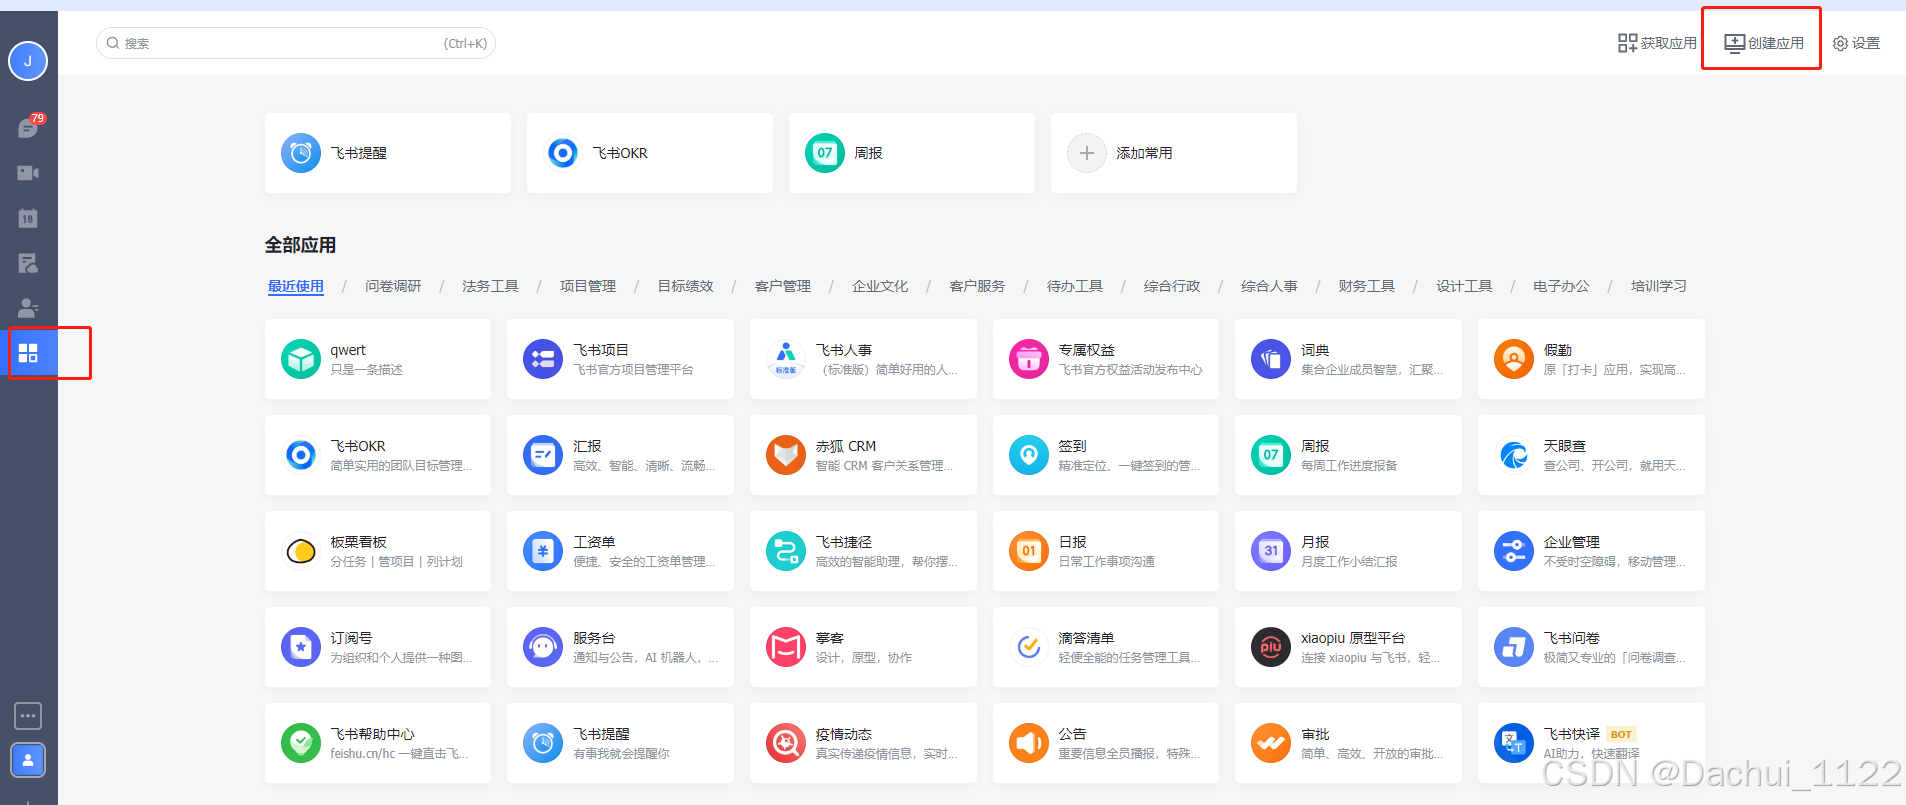The width and height of the screenshot is (1906, 805).
Task: Open the 周报 favorite card
Action: pyautogui.click(x=912, y=153)
